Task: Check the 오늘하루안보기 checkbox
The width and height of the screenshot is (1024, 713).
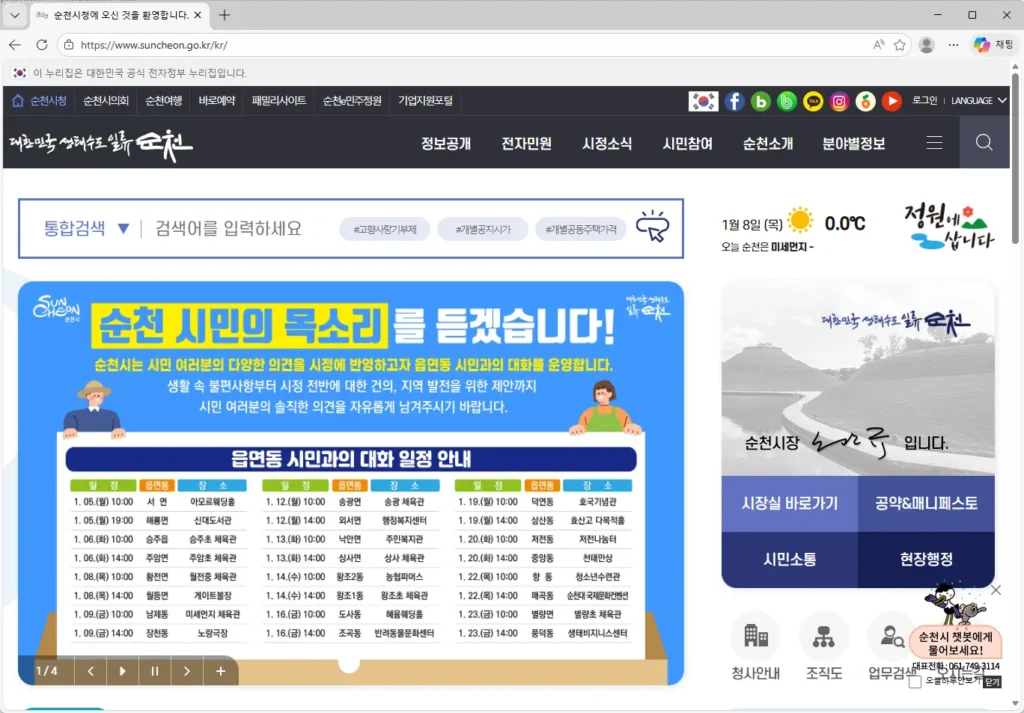Action: (914, 682)
